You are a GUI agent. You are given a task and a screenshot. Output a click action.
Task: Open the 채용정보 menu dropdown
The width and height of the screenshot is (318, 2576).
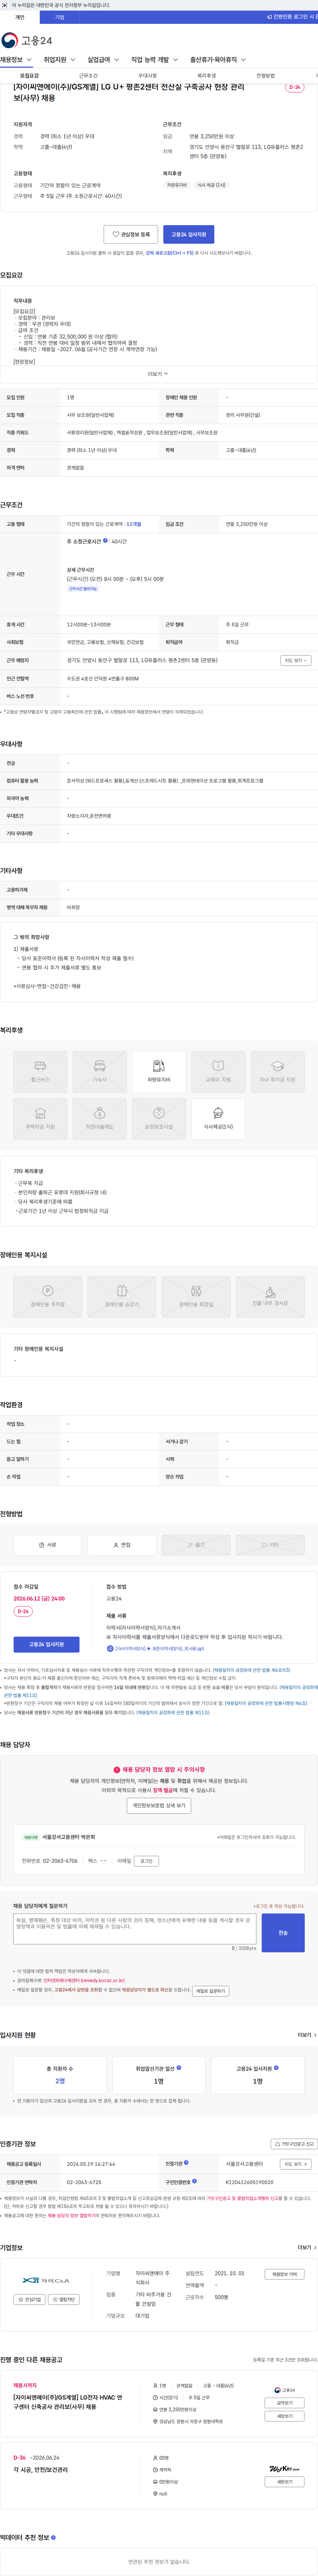(16, 60)
